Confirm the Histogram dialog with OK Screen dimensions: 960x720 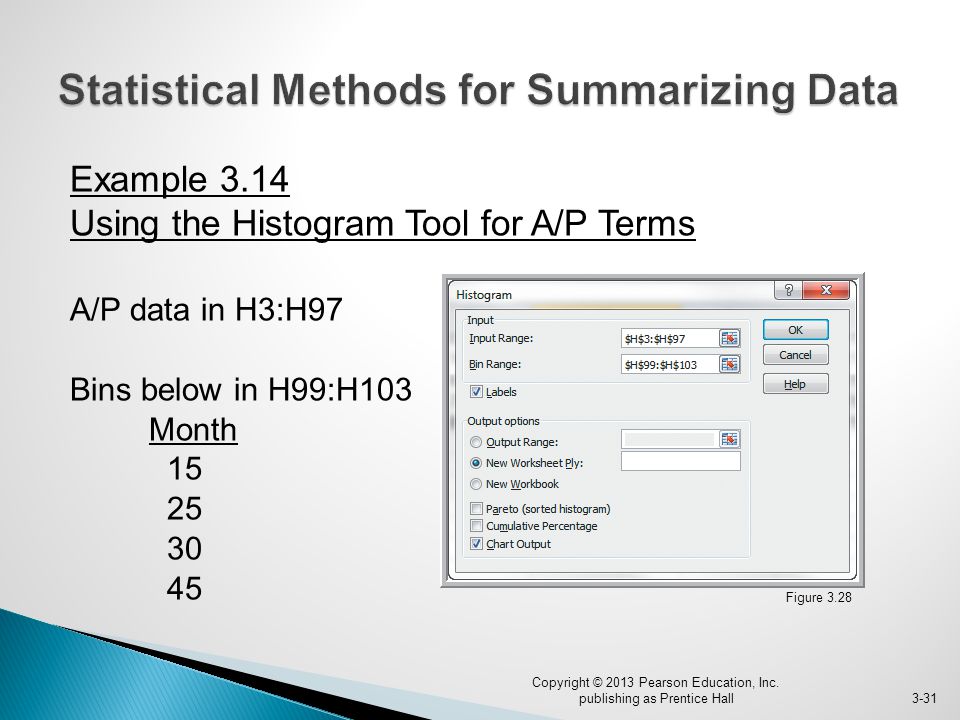click(x=795, y=329)
